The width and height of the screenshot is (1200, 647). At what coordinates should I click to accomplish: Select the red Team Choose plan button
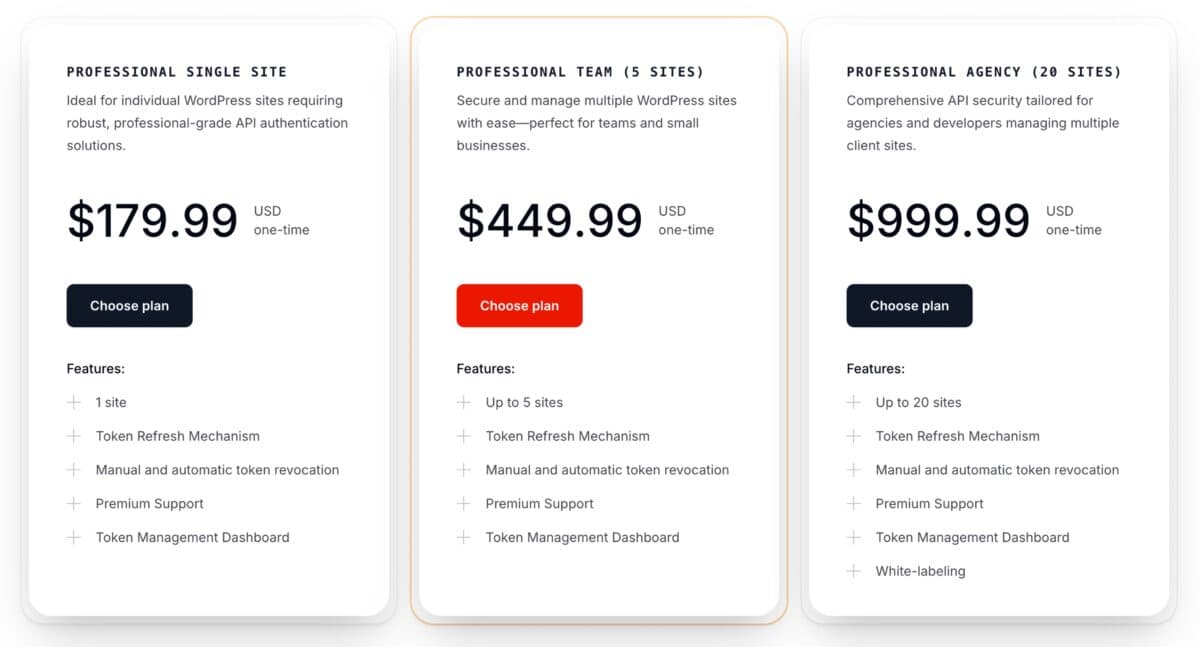519,306
